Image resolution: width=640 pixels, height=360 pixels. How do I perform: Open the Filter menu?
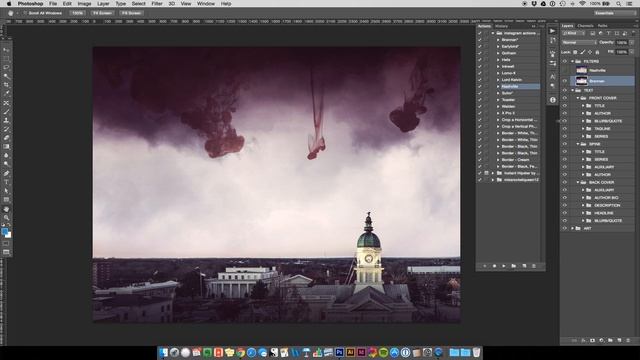tap(157, 4)
